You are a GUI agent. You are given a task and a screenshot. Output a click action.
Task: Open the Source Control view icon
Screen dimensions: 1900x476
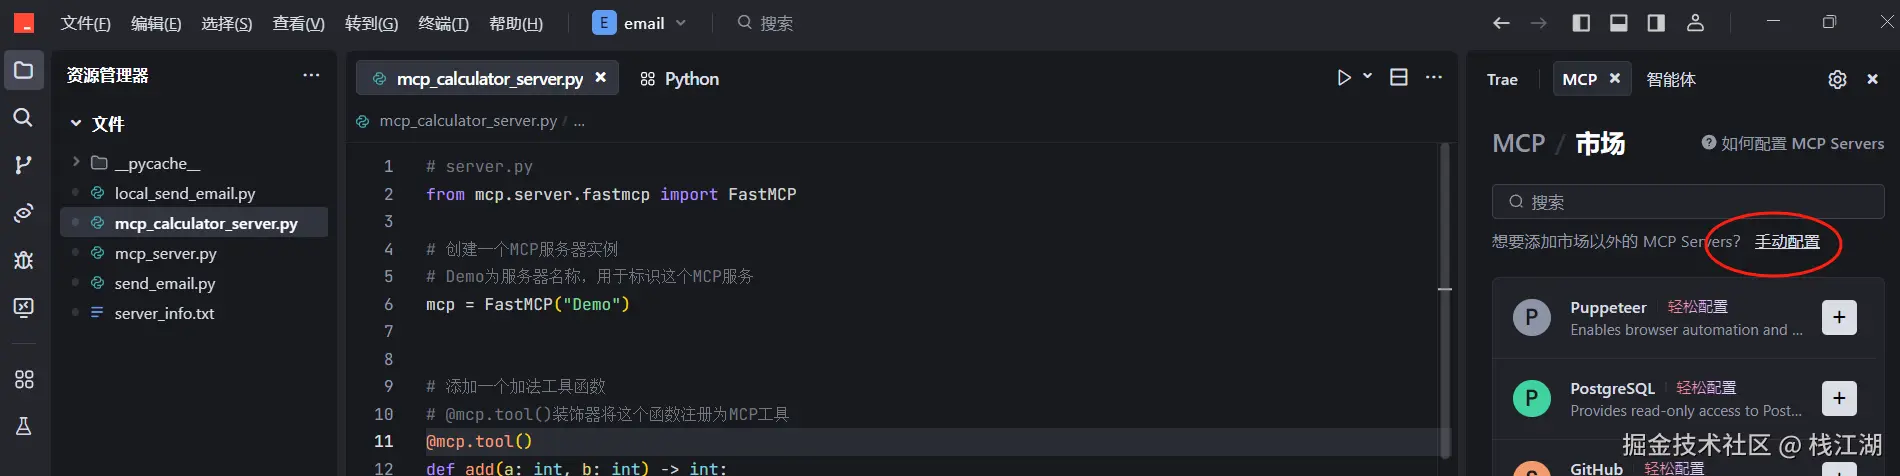[23, 165]
